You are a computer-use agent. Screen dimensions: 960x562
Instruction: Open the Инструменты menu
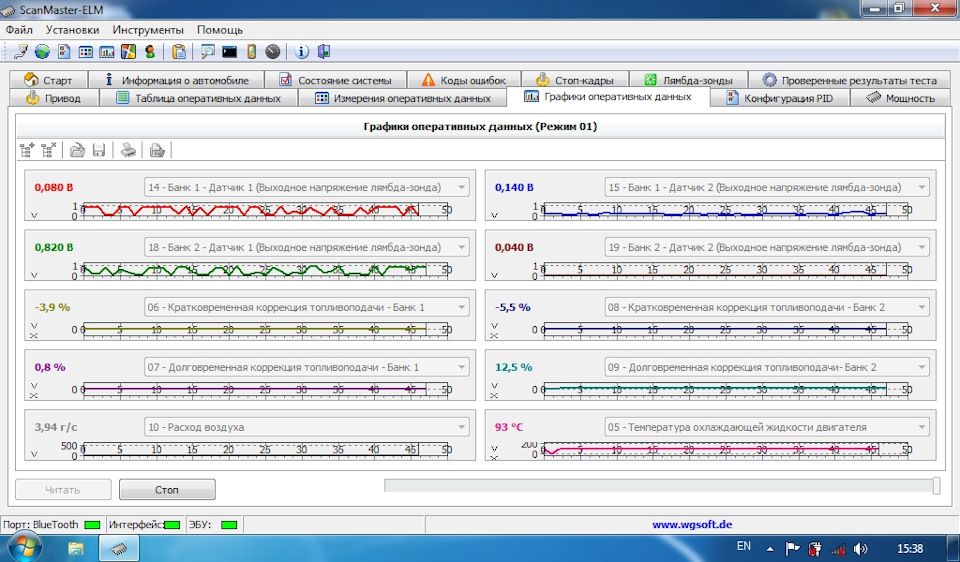pos(148,29)
